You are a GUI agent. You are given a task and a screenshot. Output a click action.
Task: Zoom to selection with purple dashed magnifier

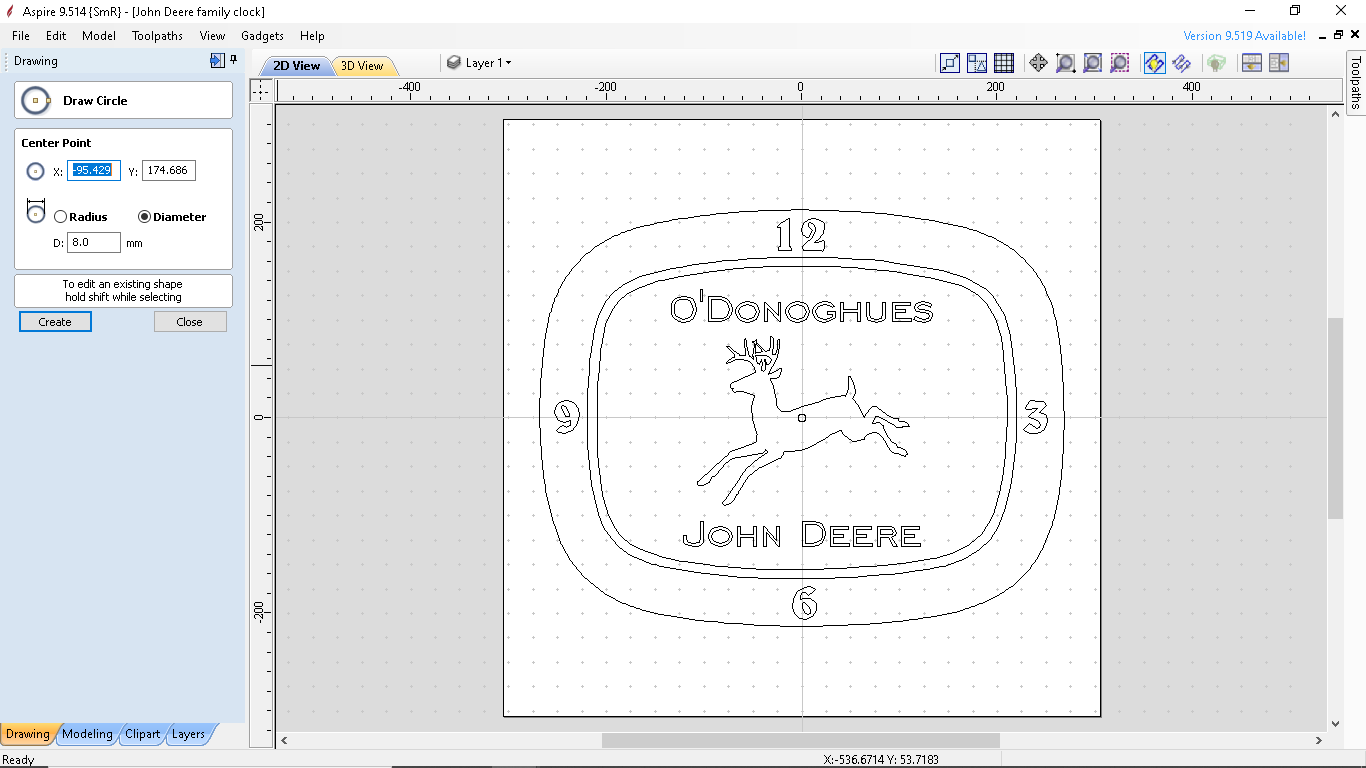[x=1119, y=63]
